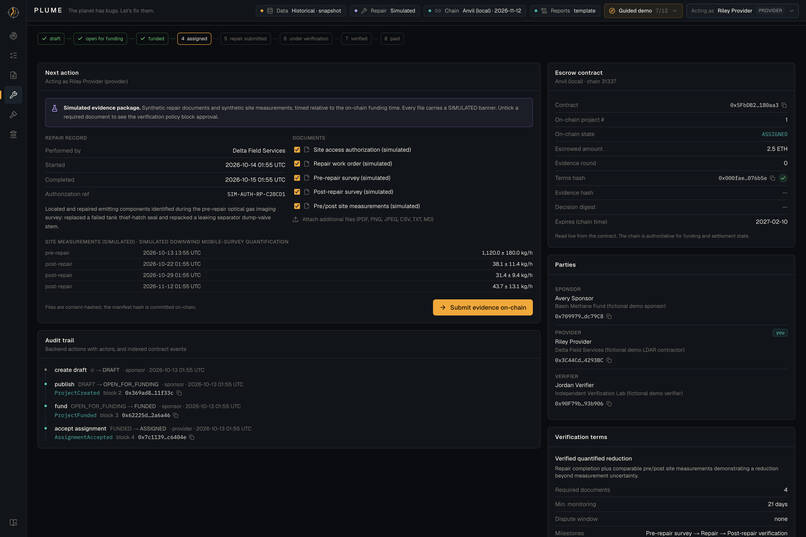Uncheck Pre-repair survey (simulated)

(297, 178)
